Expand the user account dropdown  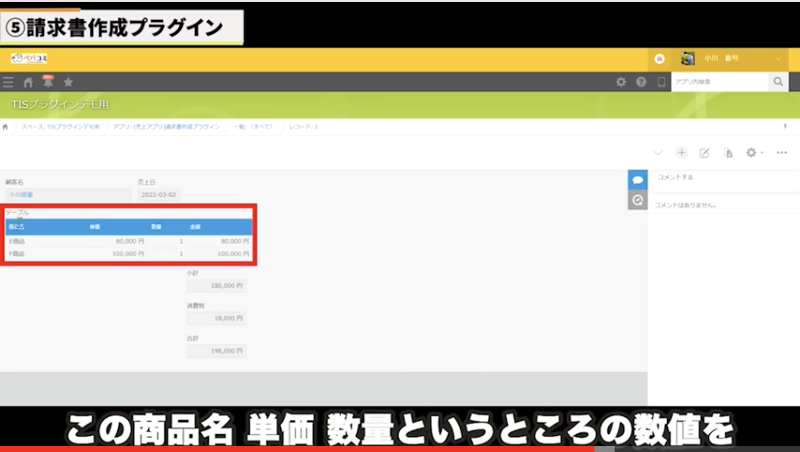[779, 59]
